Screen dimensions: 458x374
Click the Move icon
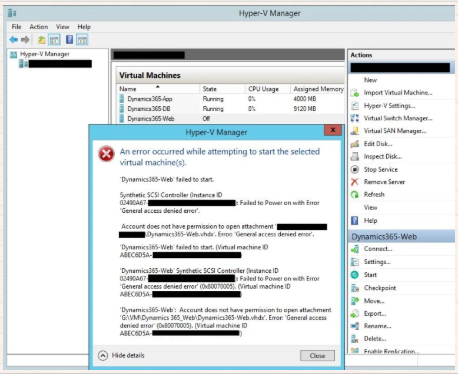(x=355, y=301)
